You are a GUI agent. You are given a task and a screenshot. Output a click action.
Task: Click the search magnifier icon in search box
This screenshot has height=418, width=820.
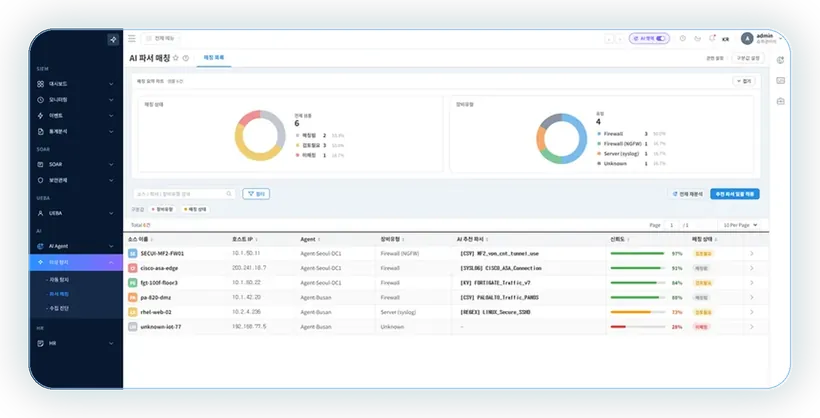pyautogui.click(x=229, y=194)
